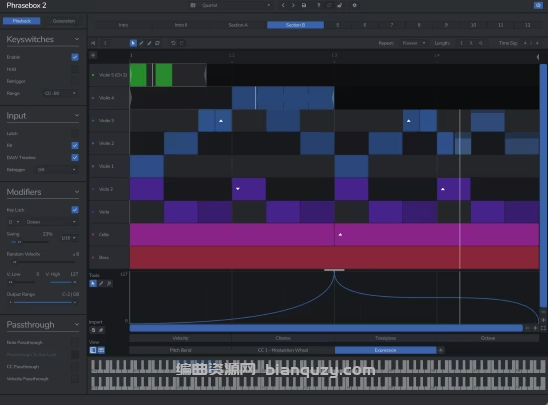This screenshot has width=548, height=405.
Task: Open settings with the gear icon
Action: point(354,5)
